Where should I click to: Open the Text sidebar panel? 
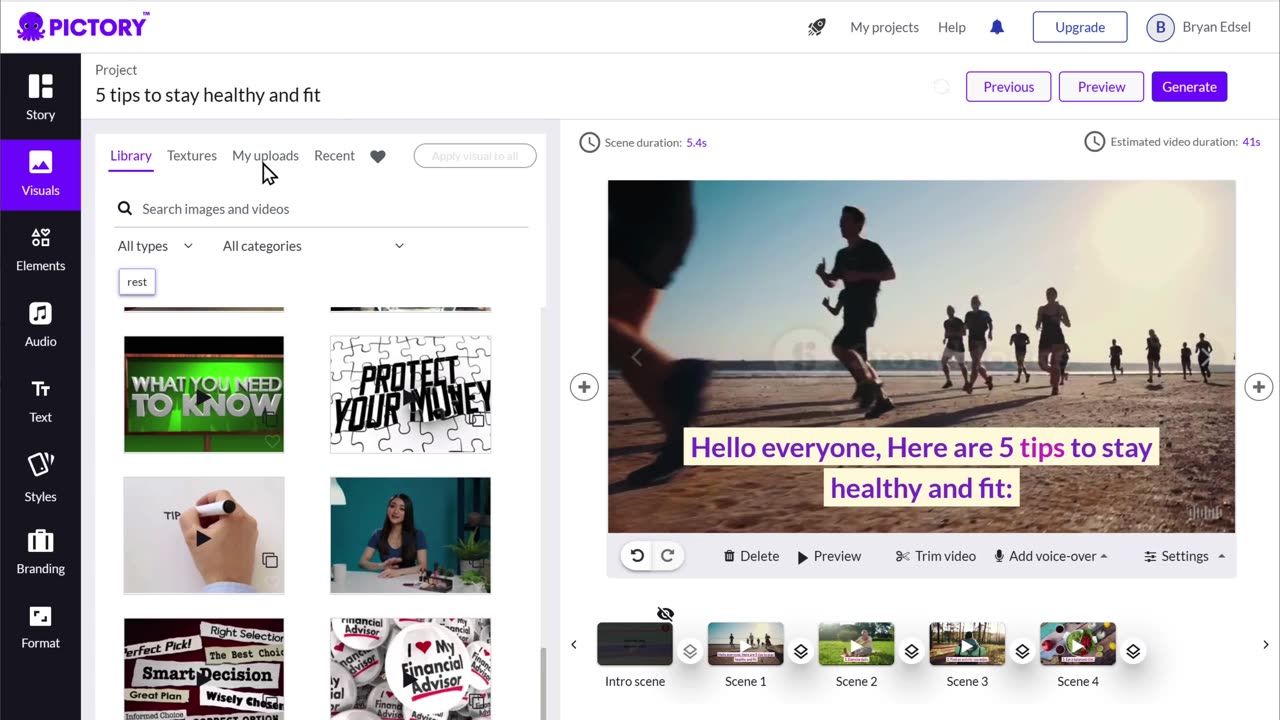tap(40, 401)
